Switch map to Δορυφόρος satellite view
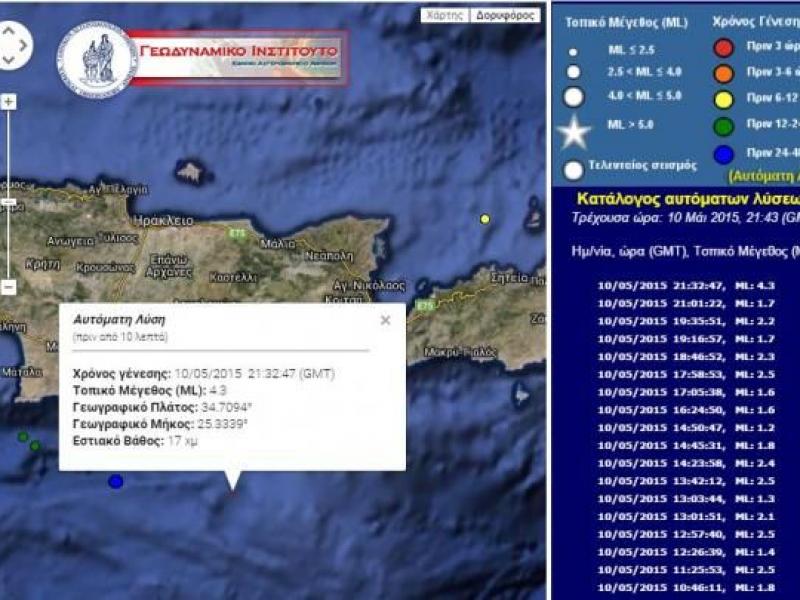The width and height of the screenshot is (800, 600). 506,16
